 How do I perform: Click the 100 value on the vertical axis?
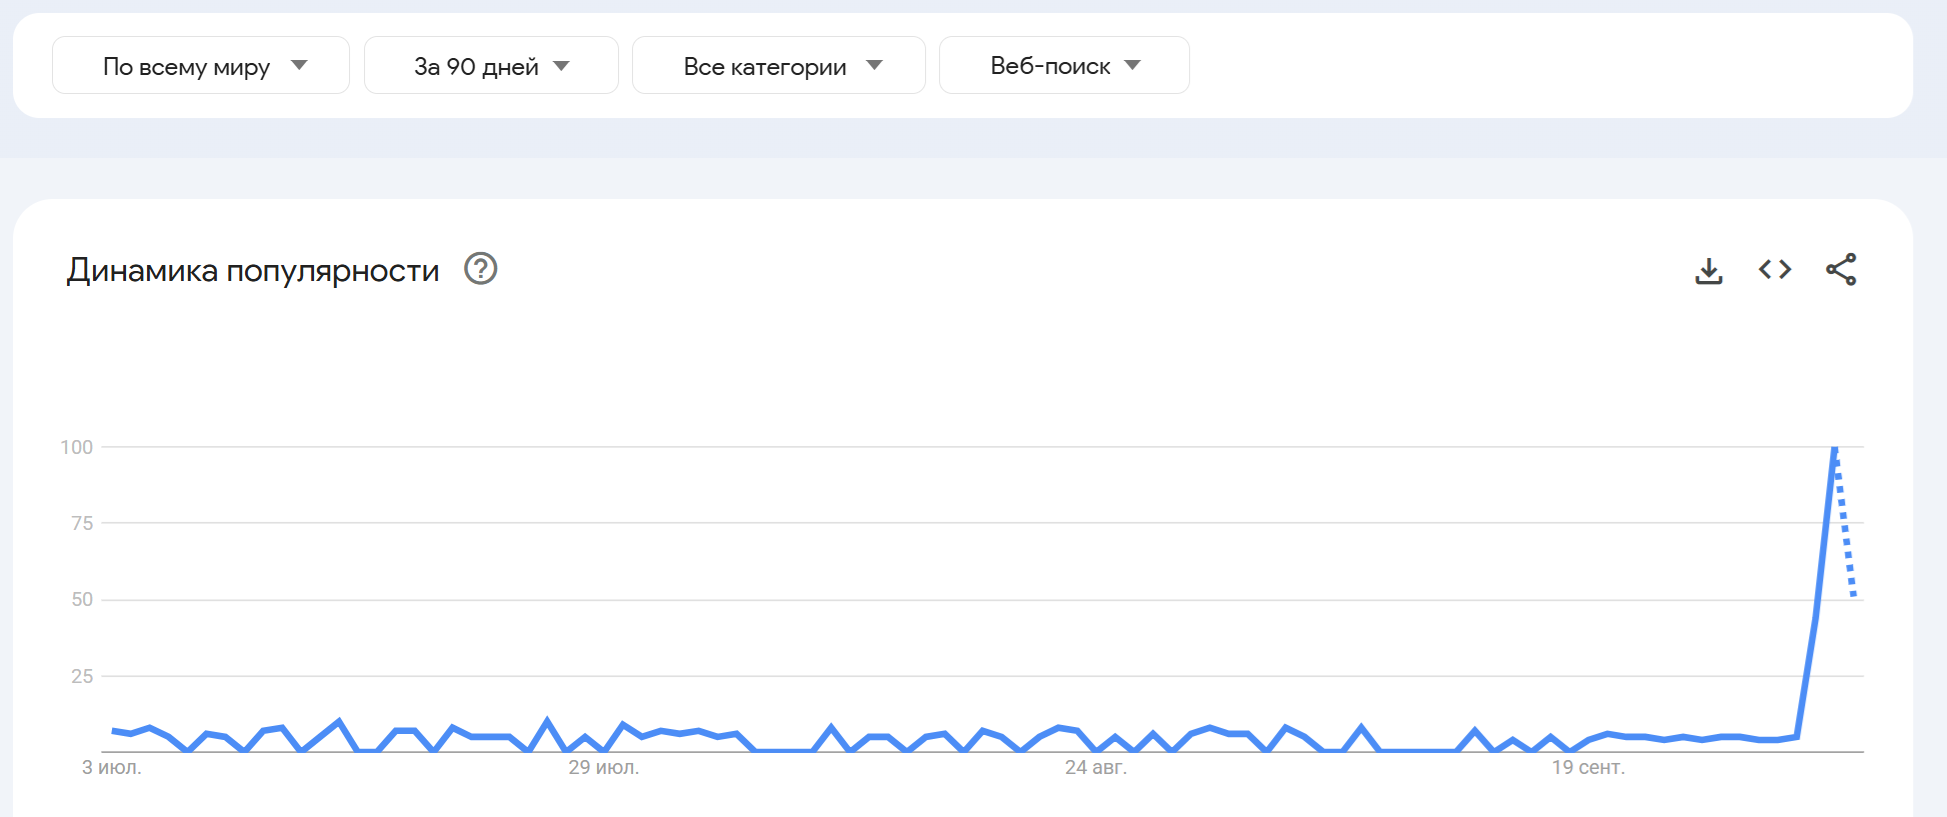tap(77, 447)
